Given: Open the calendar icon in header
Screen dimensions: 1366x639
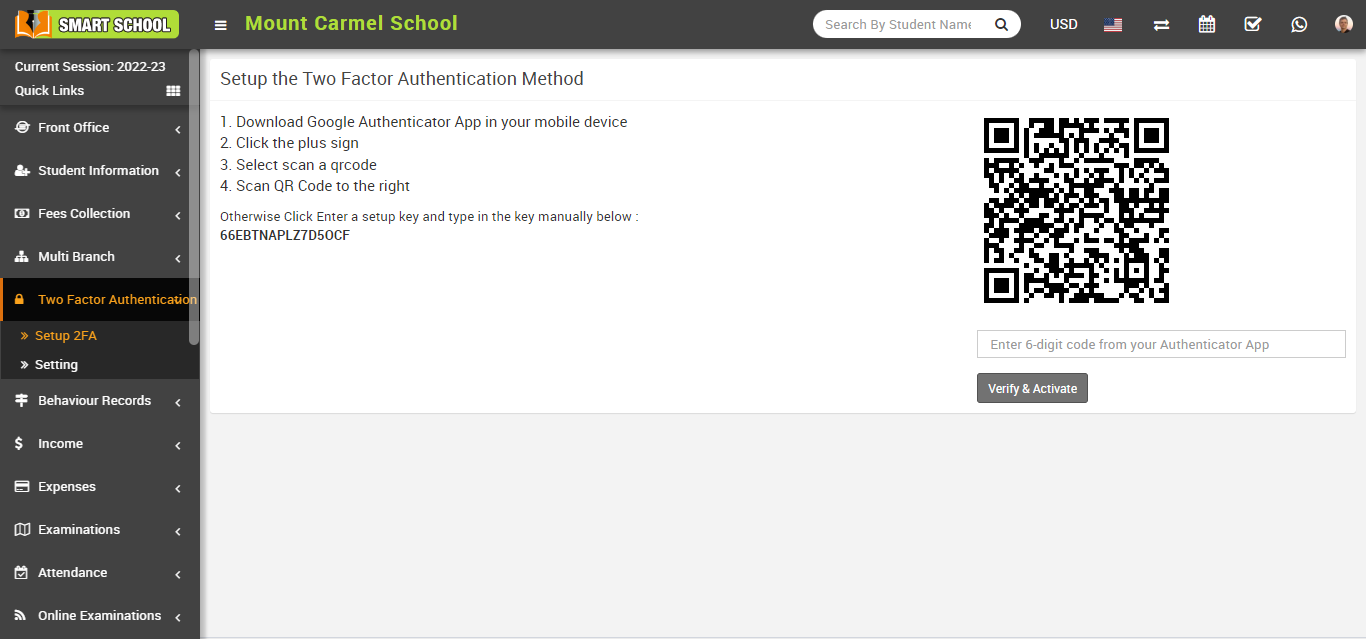Looking at the screenshot, I should [1207, 24].
